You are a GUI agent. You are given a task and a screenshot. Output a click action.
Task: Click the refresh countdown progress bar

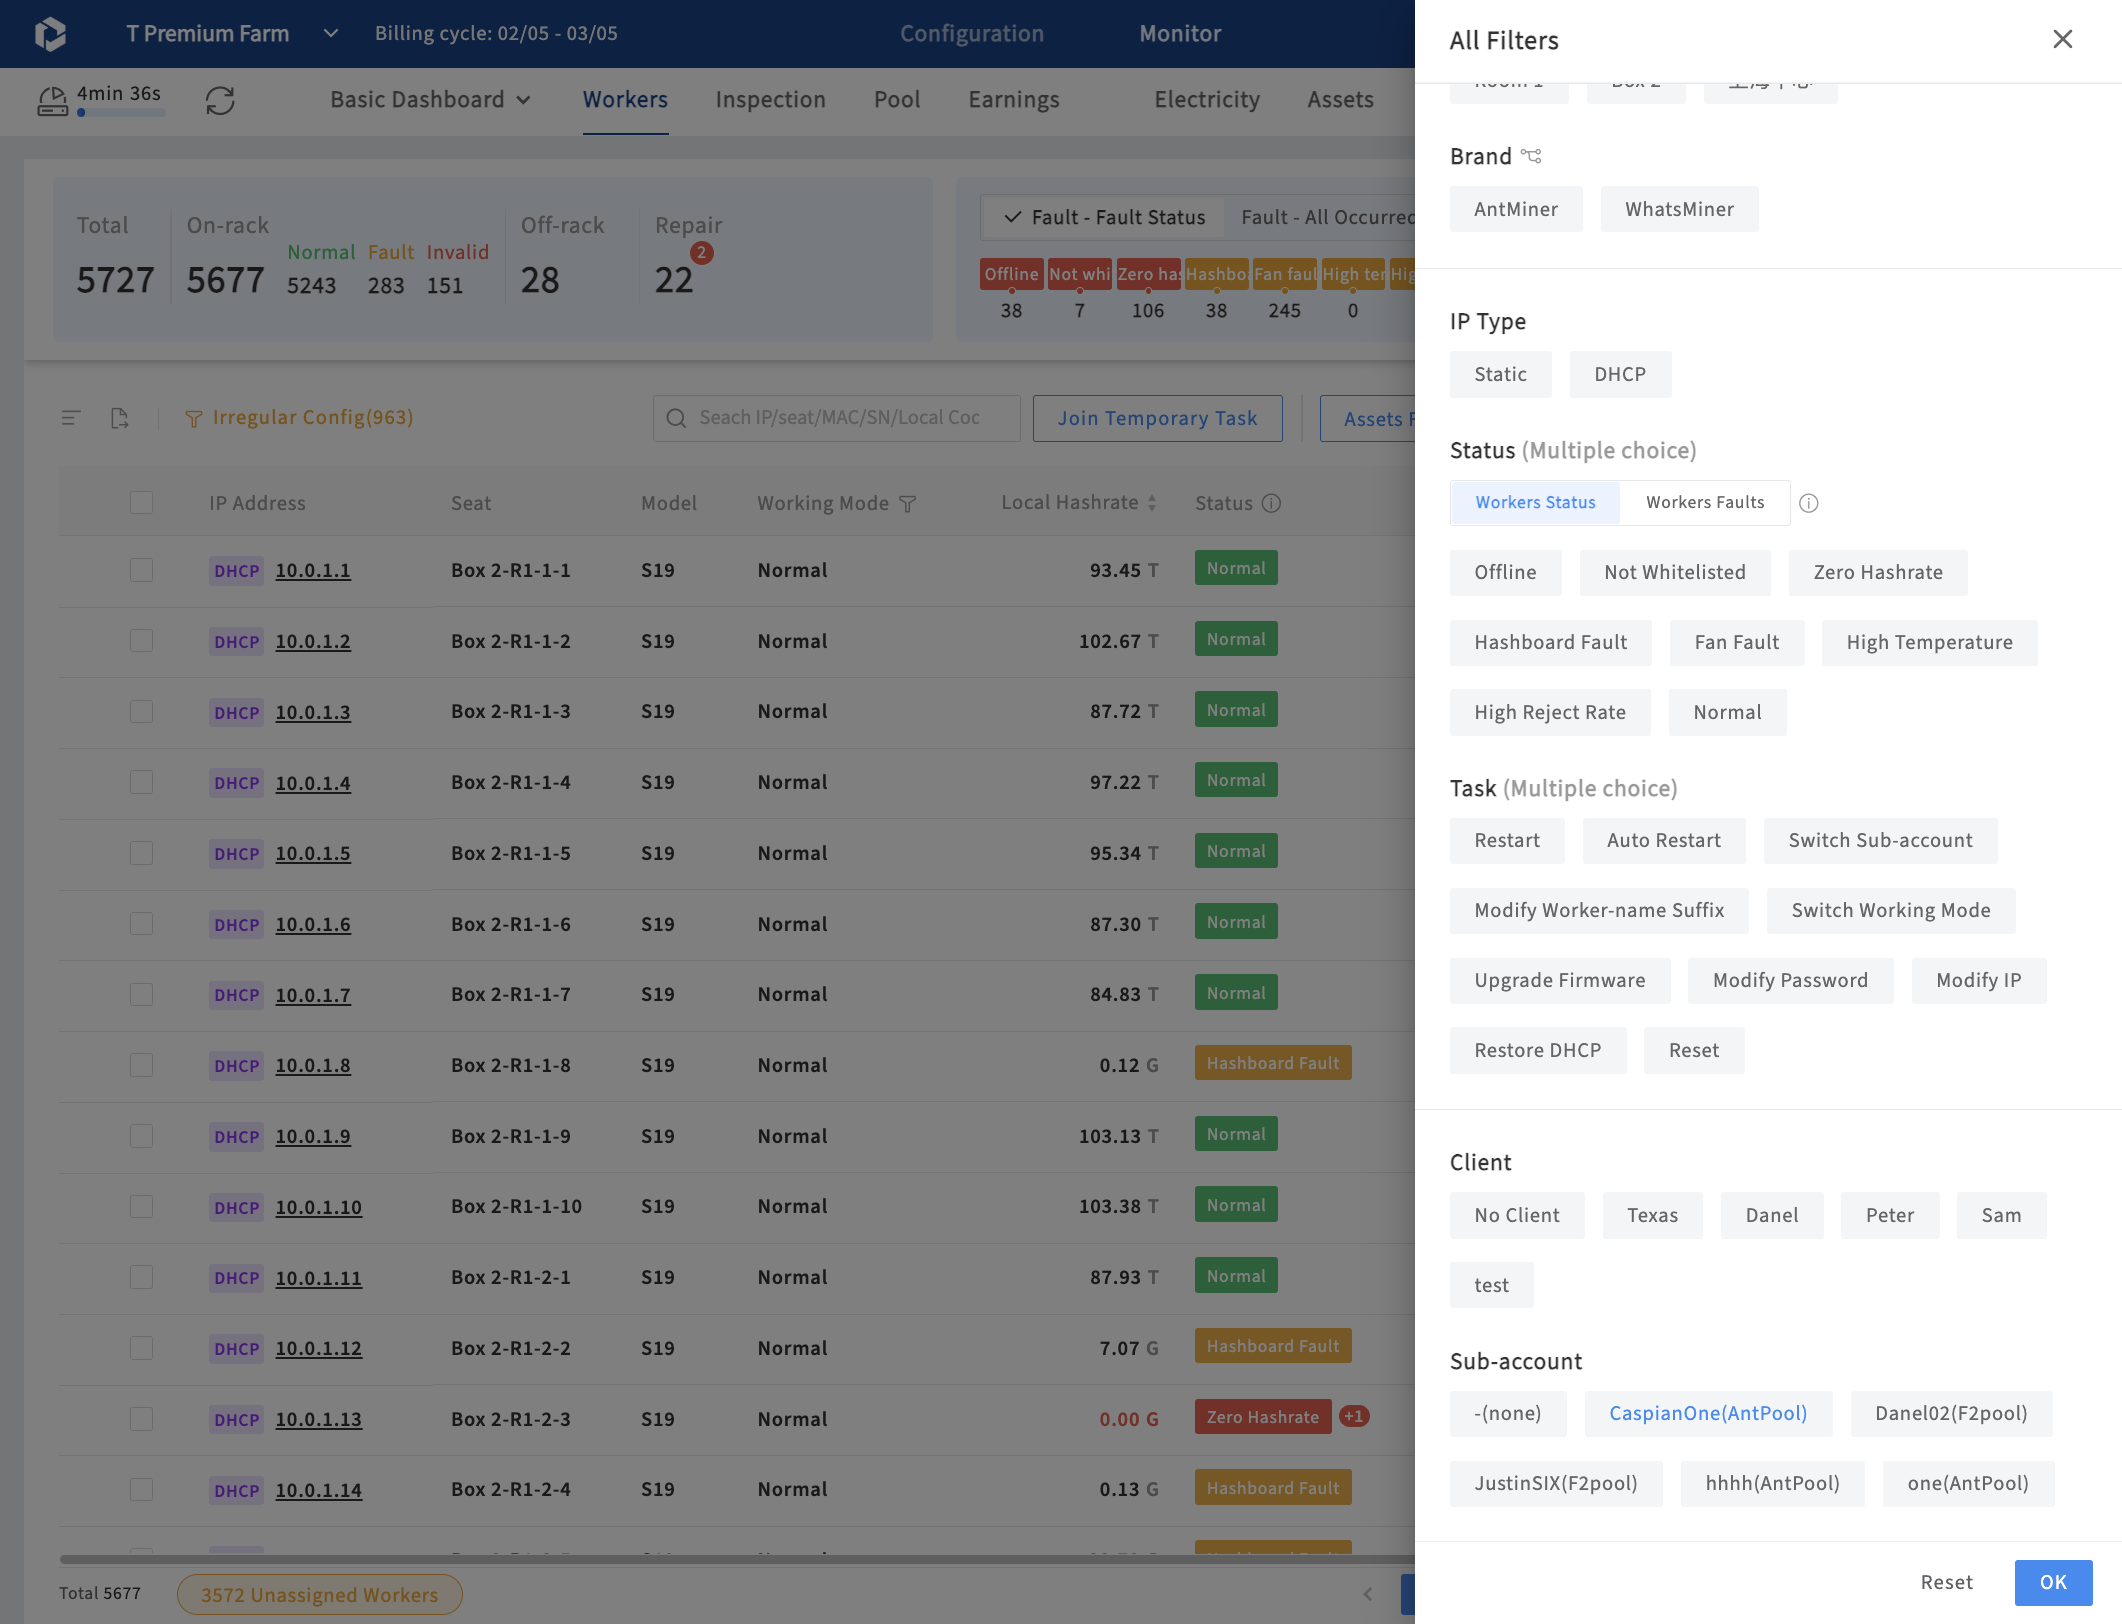coord(121,113)
